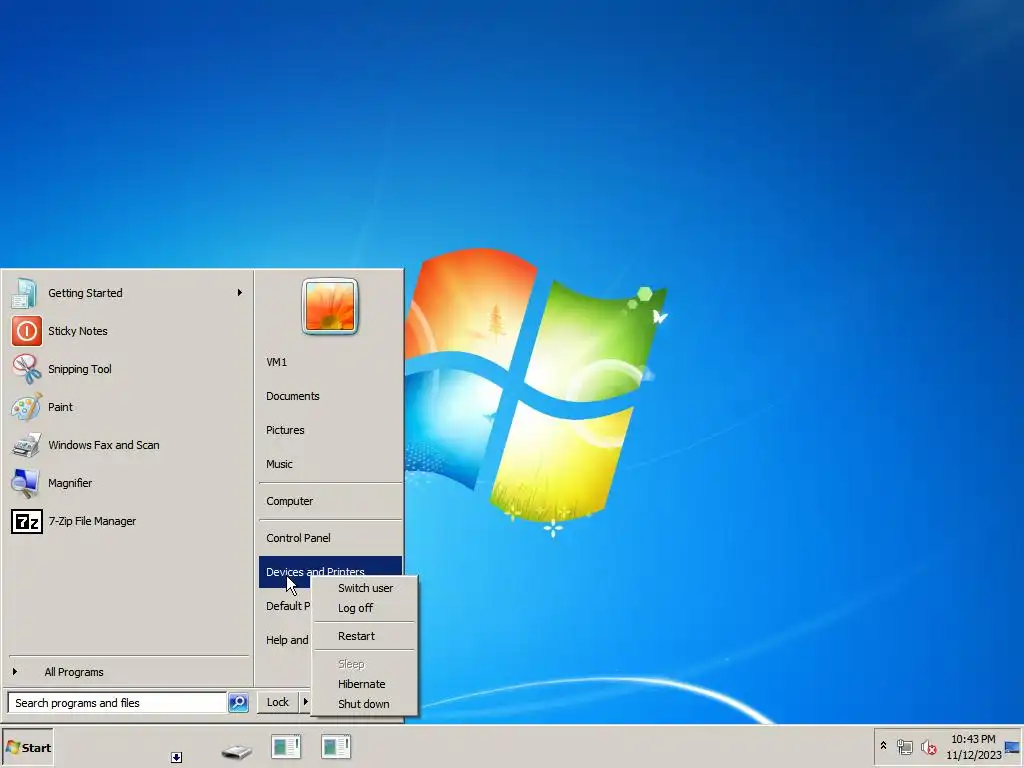Open the second window icon on taskbar
The height and width of the screenshot is (768, 1024).
click(336, 746)
